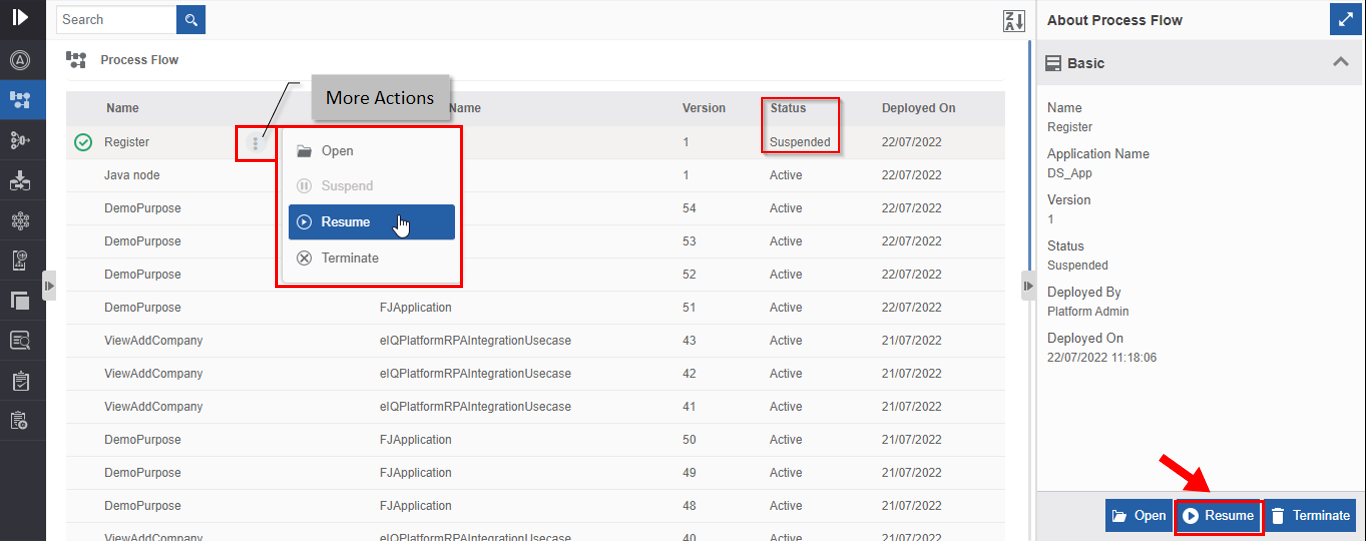Viewport: 1366px width, 541px height.
Task: Open the circled A sidebar icon
Action: (20, 60)
